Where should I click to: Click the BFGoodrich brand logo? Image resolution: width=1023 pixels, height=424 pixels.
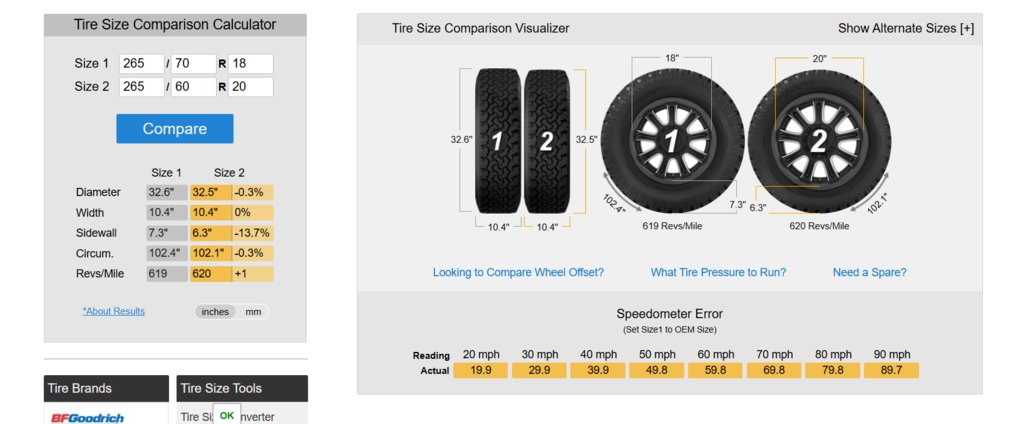pyautogui.click(x=87, y=417)
